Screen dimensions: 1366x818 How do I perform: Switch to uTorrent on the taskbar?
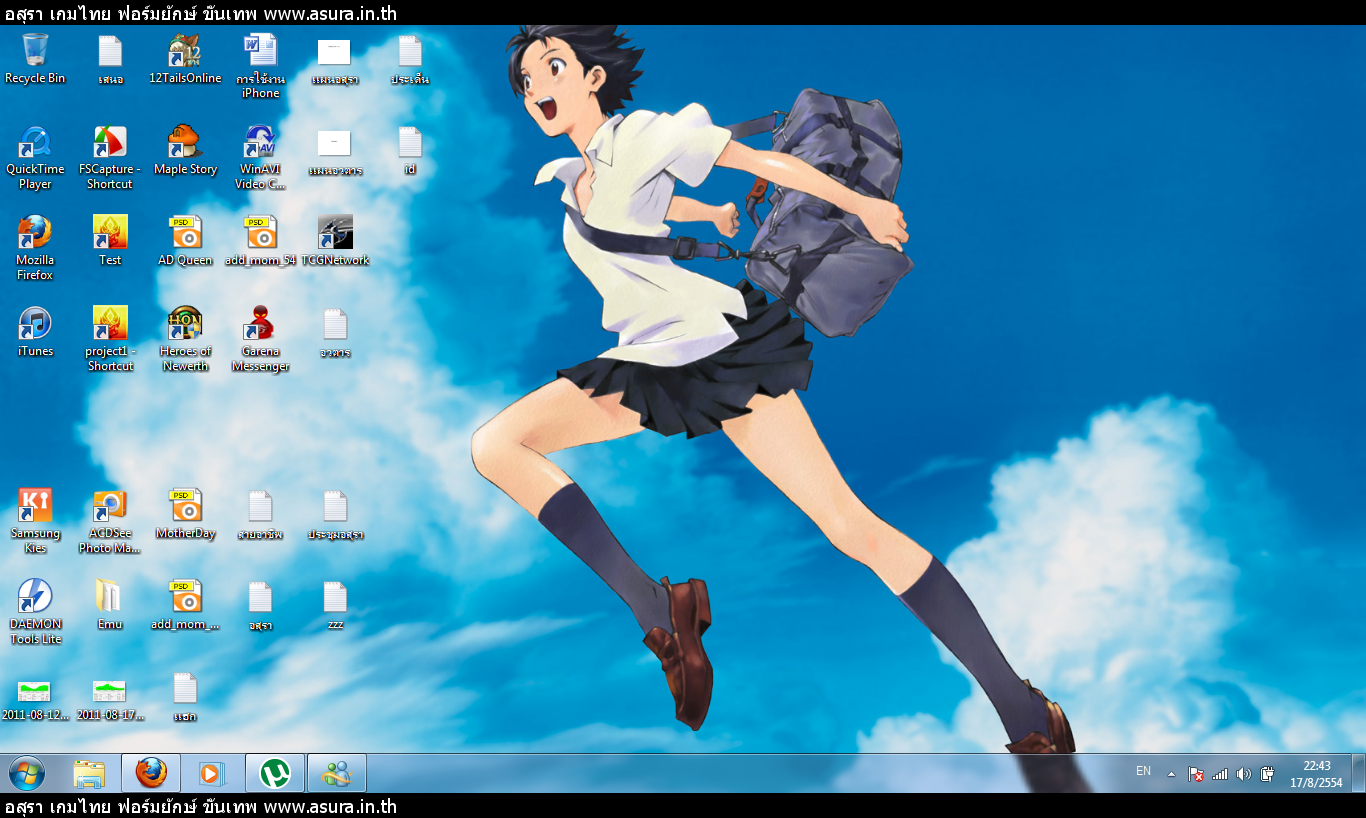tap(274, 773)
